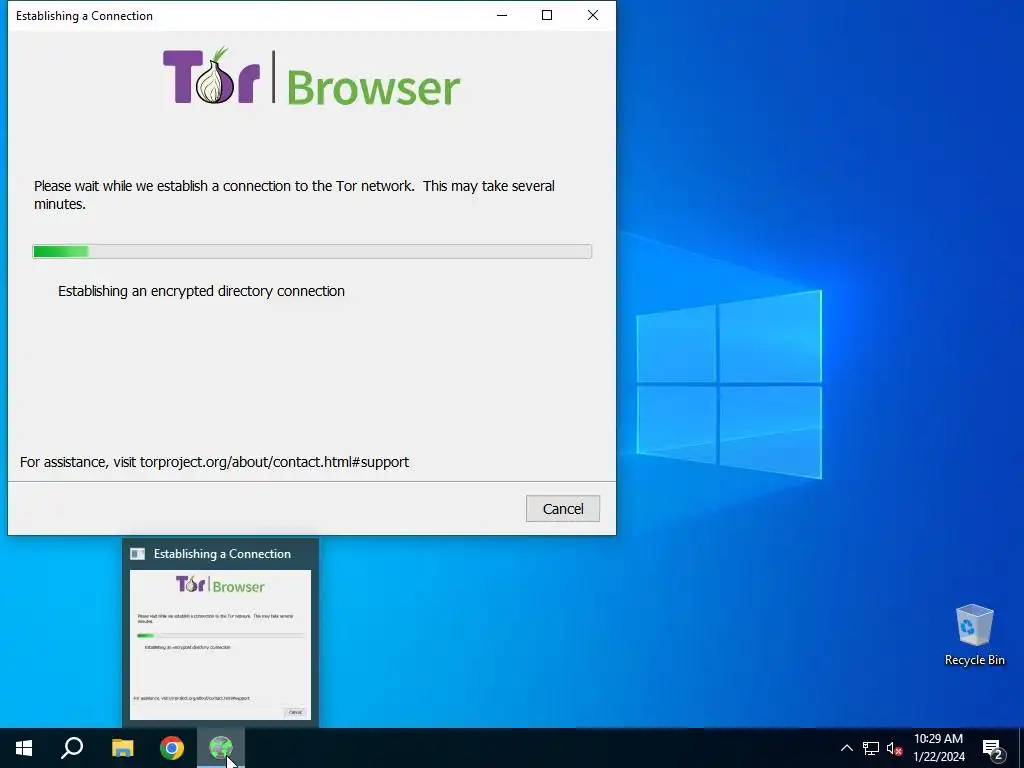Open the notification center icon
This screenshot has height=768, width=1024.
[993, 748]
